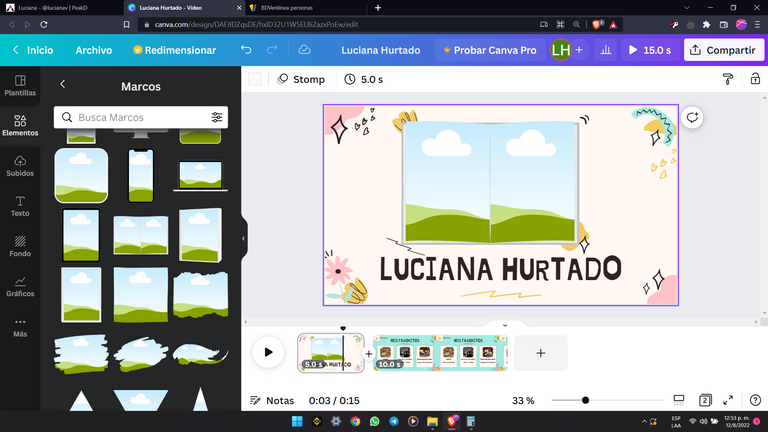Collapse the side panel with the arrow handle

tap(243, 239)
